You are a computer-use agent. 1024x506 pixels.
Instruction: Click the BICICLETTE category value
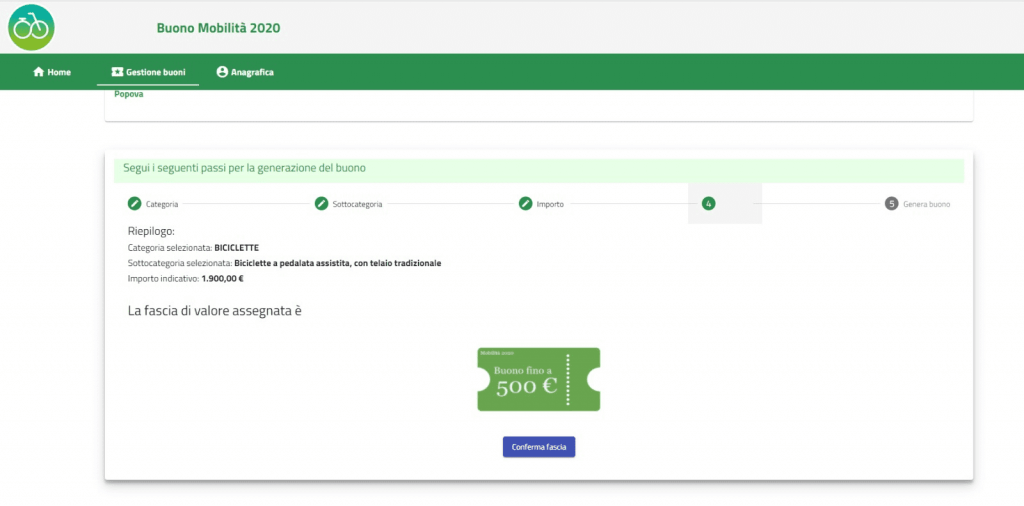click(236, 248)
